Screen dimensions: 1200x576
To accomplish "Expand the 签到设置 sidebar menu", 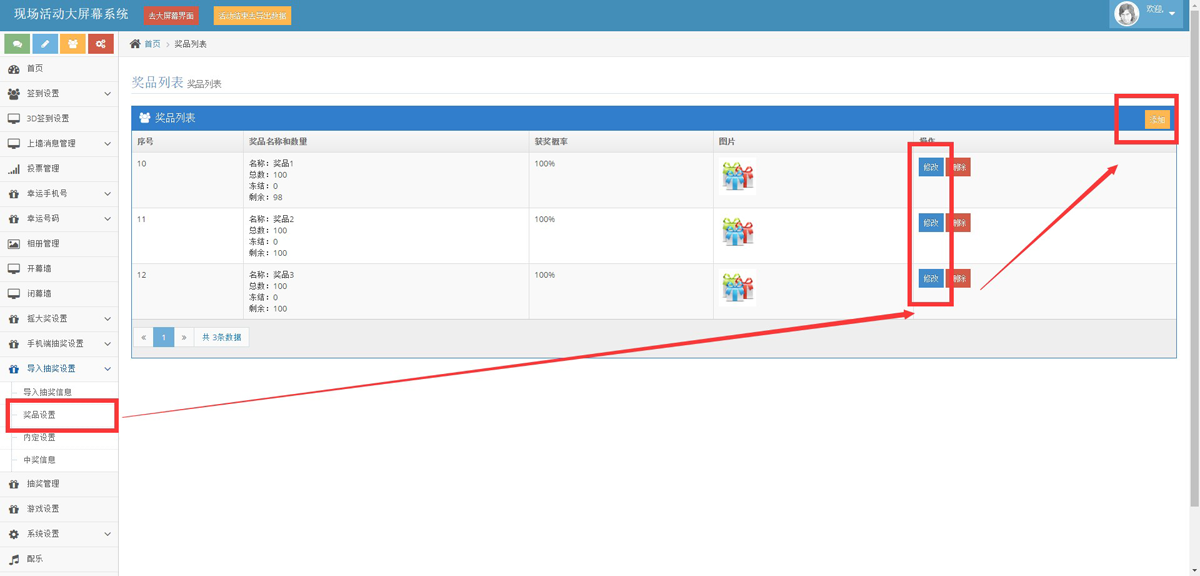I will [59, 94].
